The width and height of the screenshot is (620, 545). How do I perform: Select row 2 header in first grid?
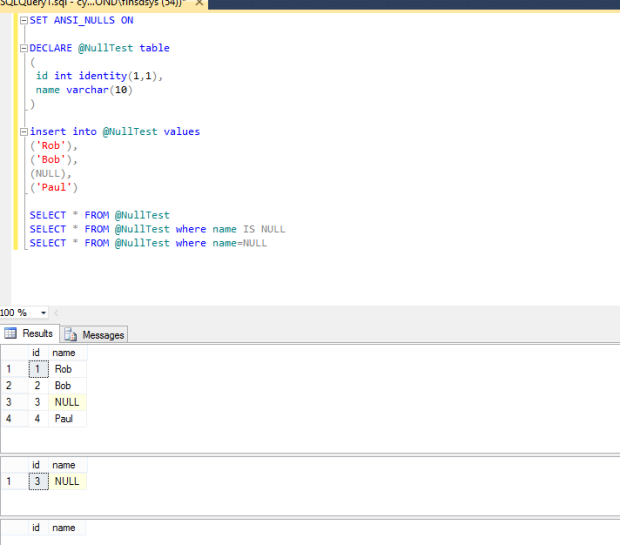[x=9, y=385]
